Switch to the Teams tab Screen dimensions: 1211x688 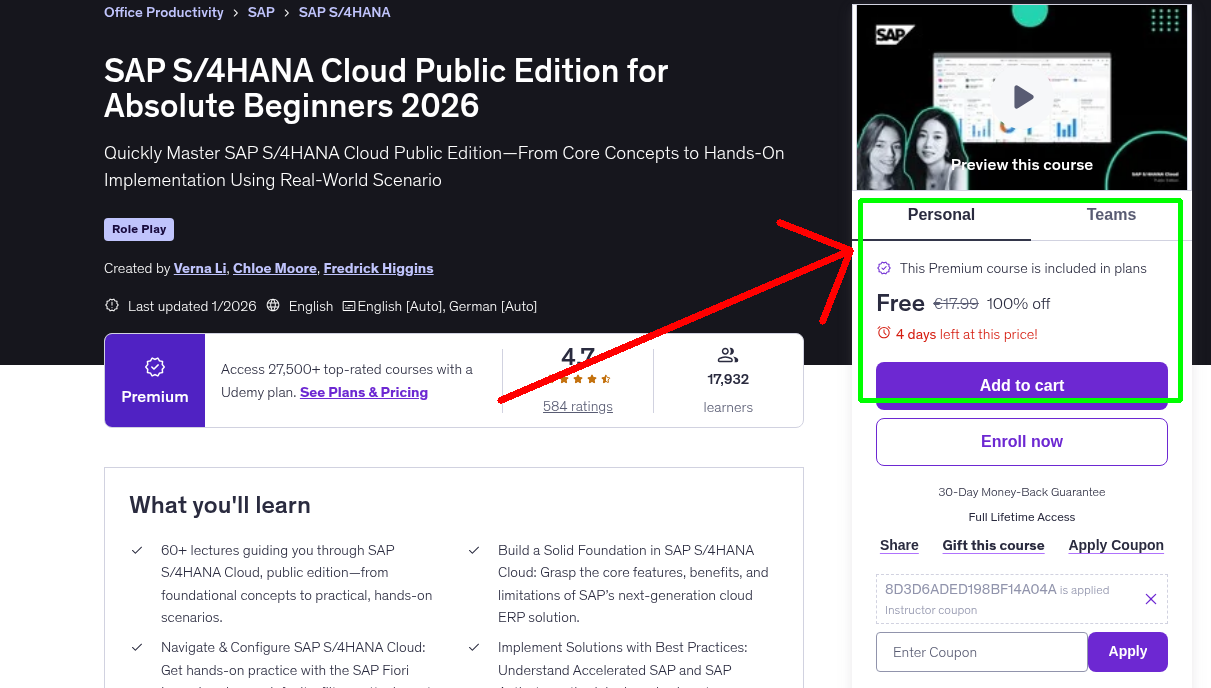[x=1111, y=214]
